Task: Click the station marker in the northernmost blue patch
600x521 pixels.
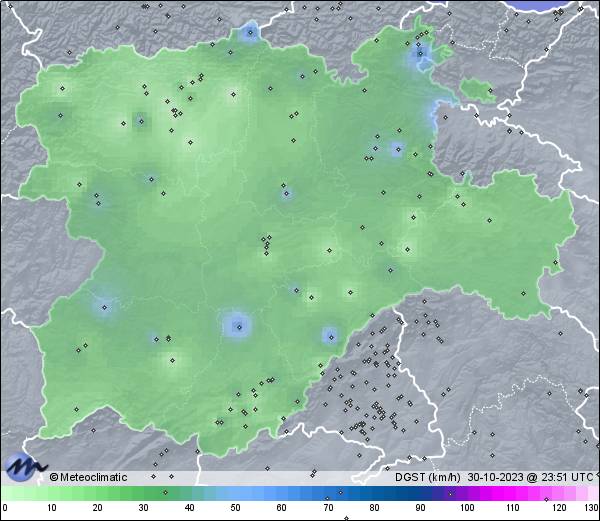Action: [x=251, y=33]
